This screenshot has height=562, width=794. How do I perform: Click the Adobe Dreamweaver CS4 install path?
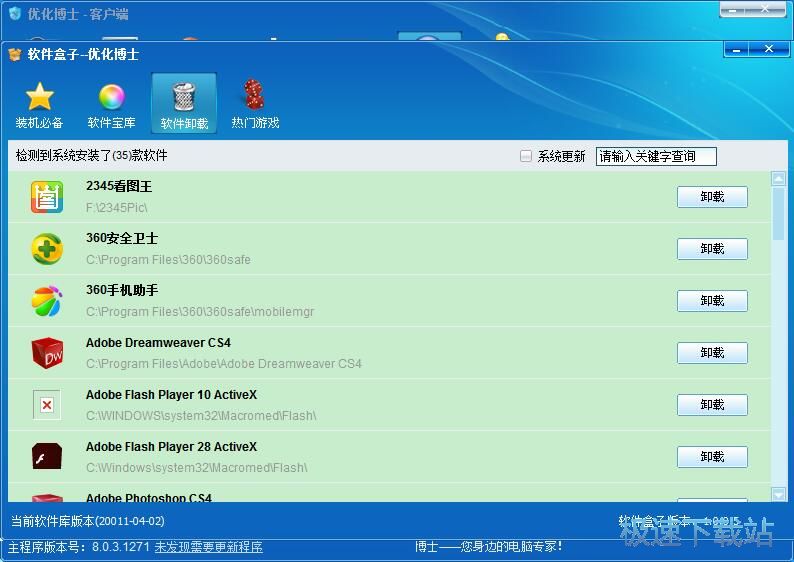[224, 364]
